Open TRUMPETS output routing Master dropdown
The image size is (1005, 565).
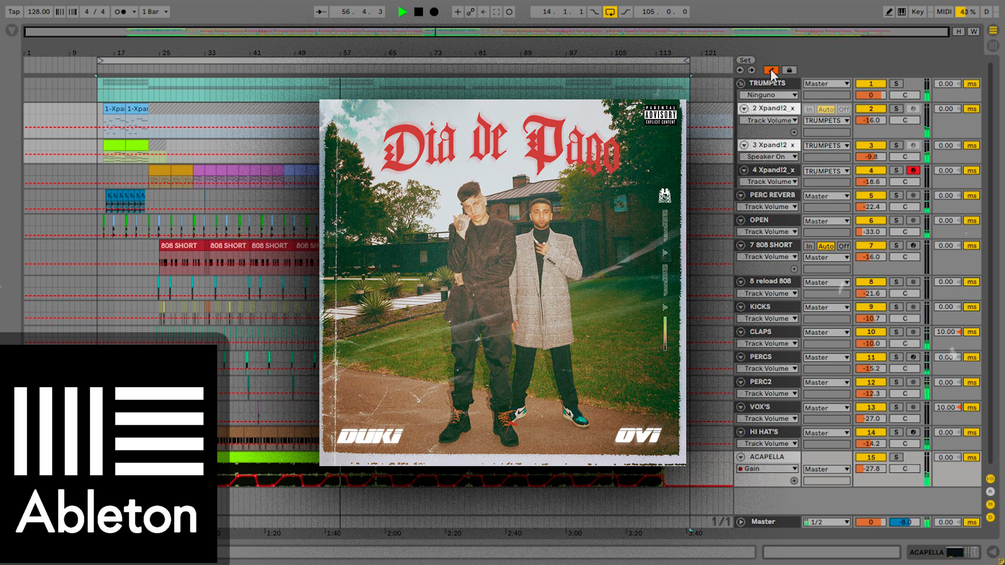coord(827,83)
